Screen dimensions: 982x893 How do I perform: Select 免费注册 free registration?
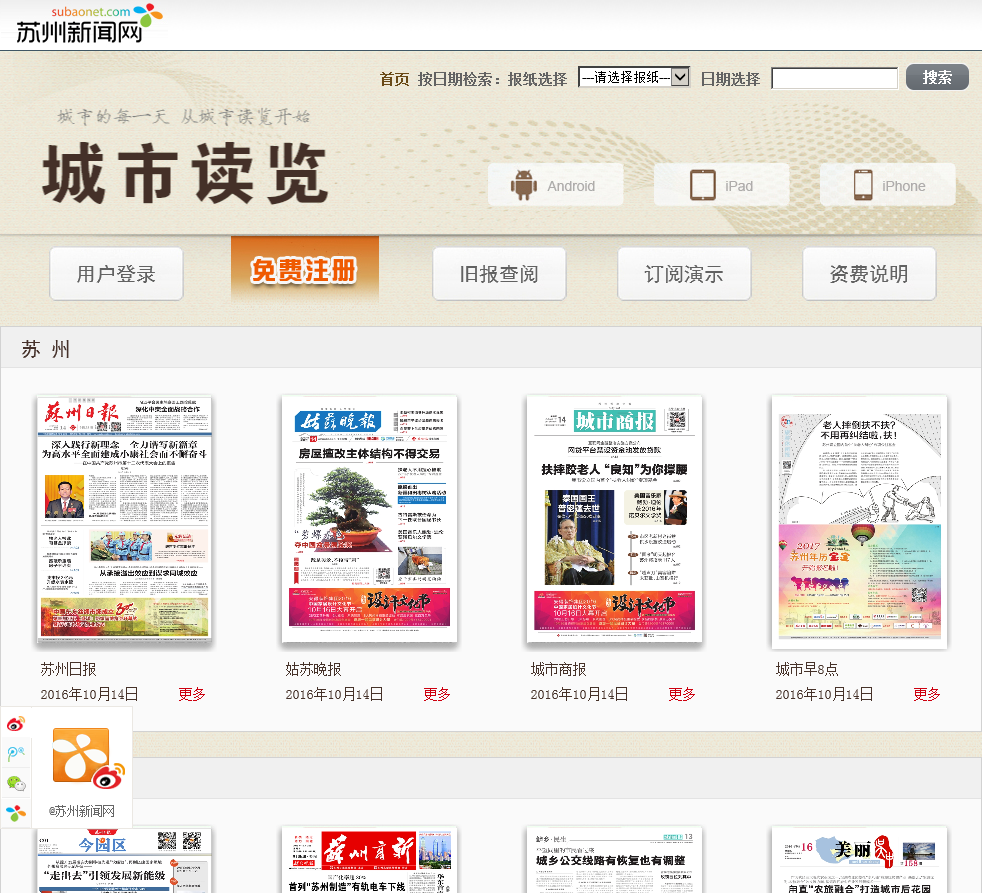coord(304,269)
